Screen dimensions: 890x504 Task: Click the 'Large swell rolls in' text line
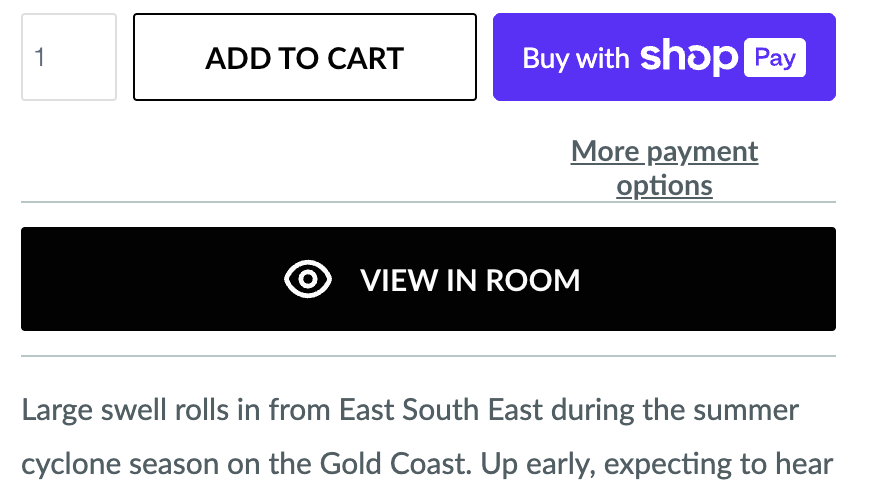point(120,411)
